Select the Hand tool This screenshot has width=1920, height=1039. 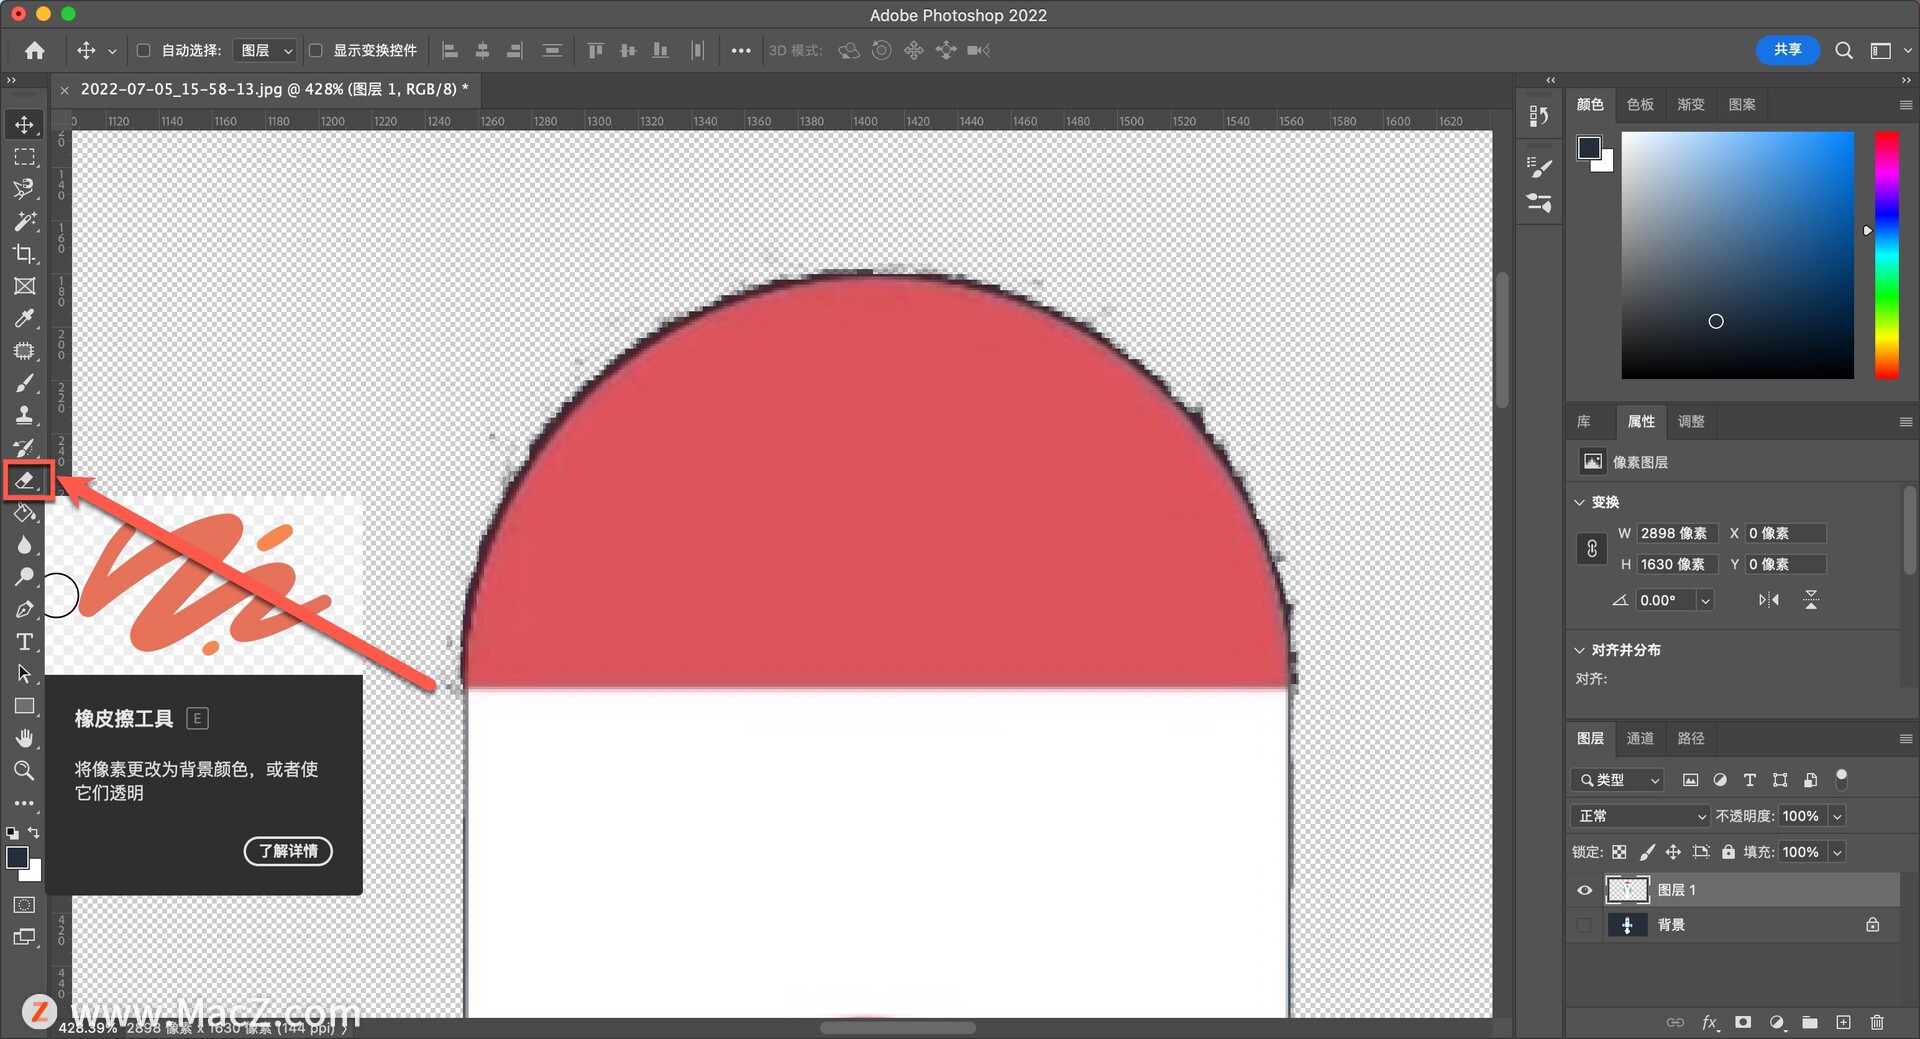[x=24, y=738]
